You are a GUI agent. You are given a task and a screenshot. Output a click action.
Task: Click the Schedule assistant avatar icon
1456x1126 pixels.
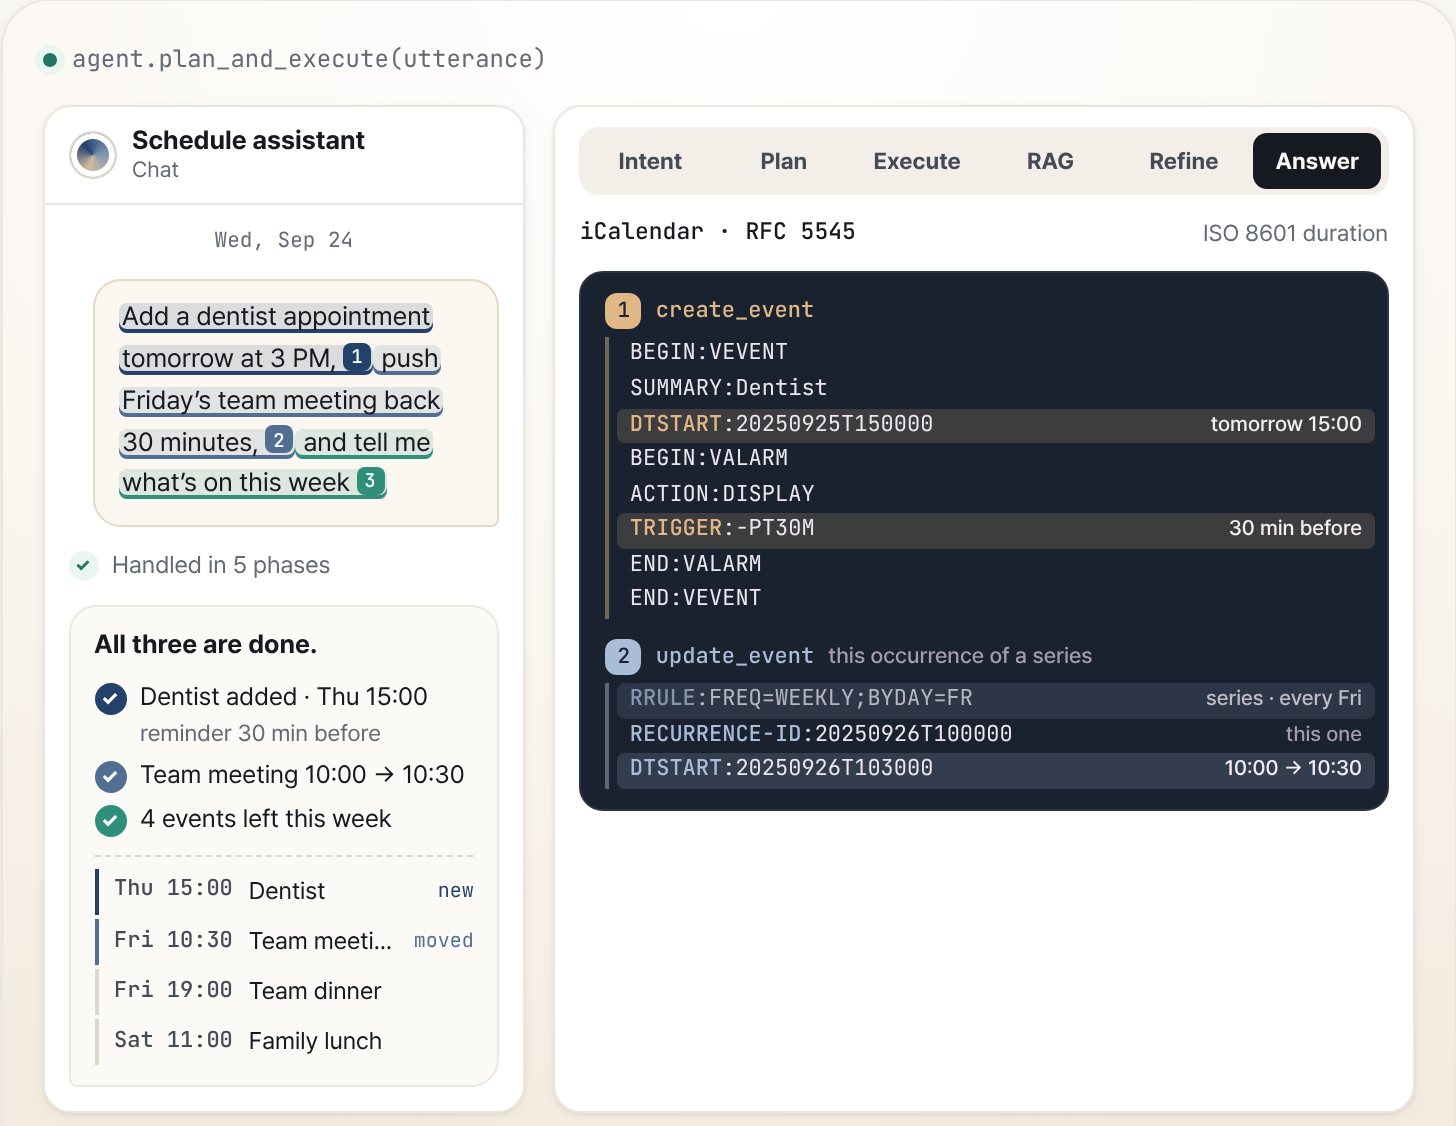(93, 155)
